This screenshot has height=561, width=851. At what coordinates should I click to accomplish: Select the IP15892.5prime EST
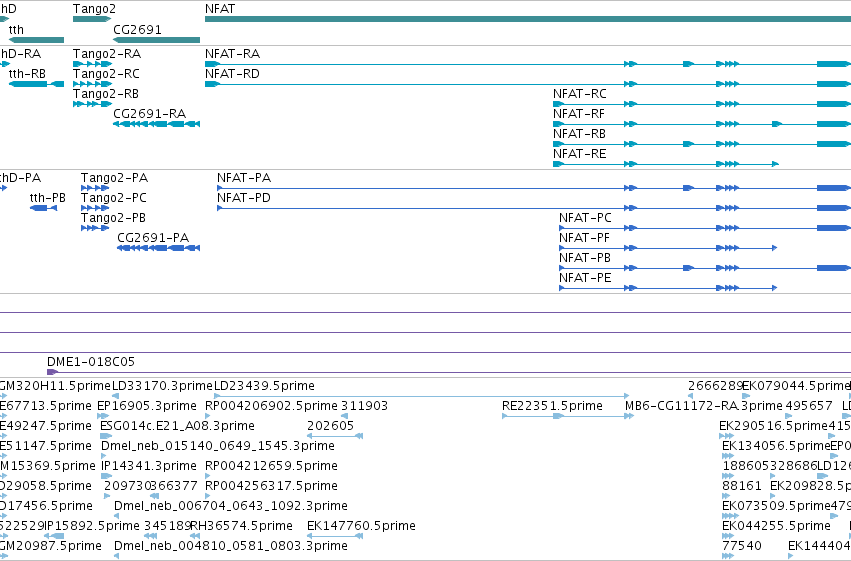tap(54, 536)
